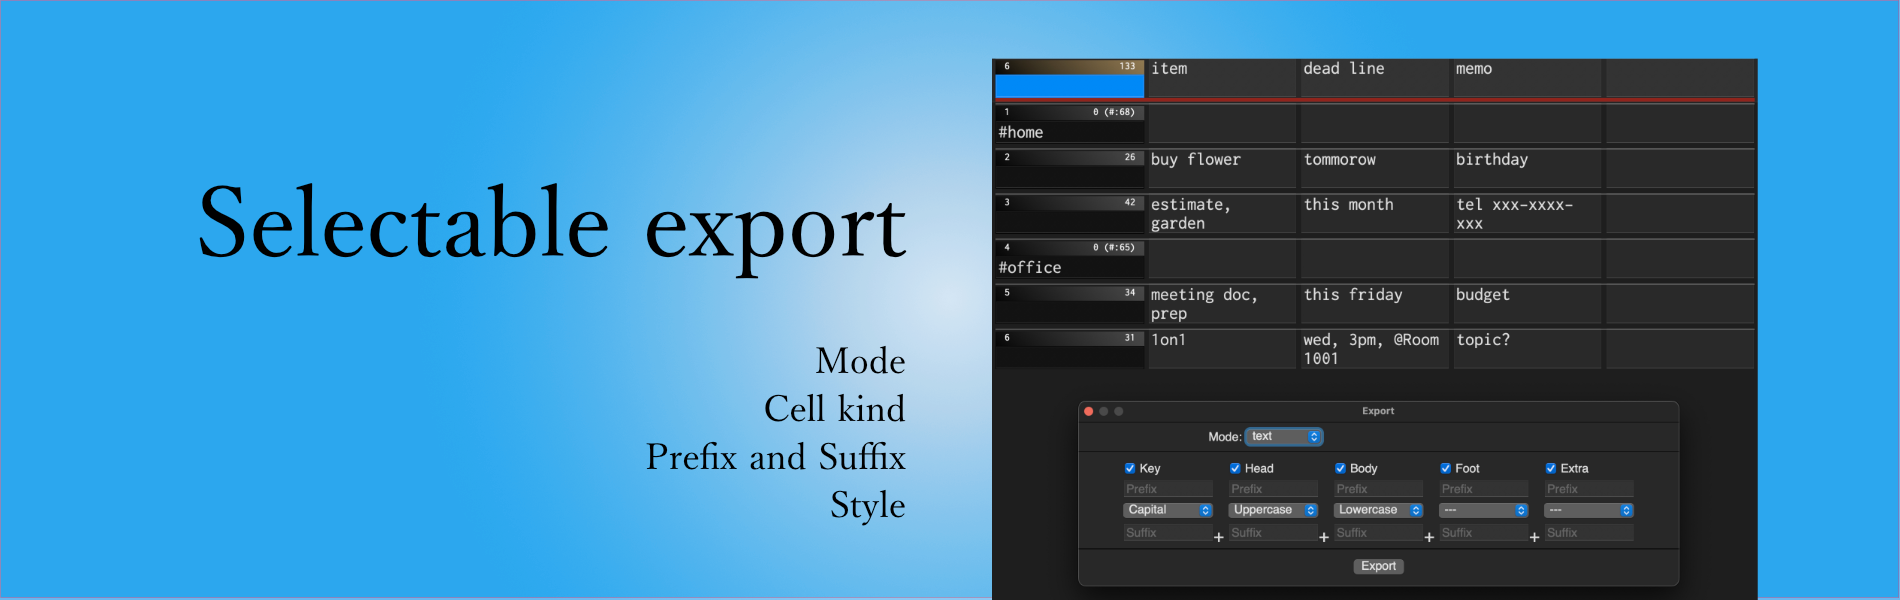Close the Export dialog with red button
1900x600 pixels.
[x=1089, y=411]
